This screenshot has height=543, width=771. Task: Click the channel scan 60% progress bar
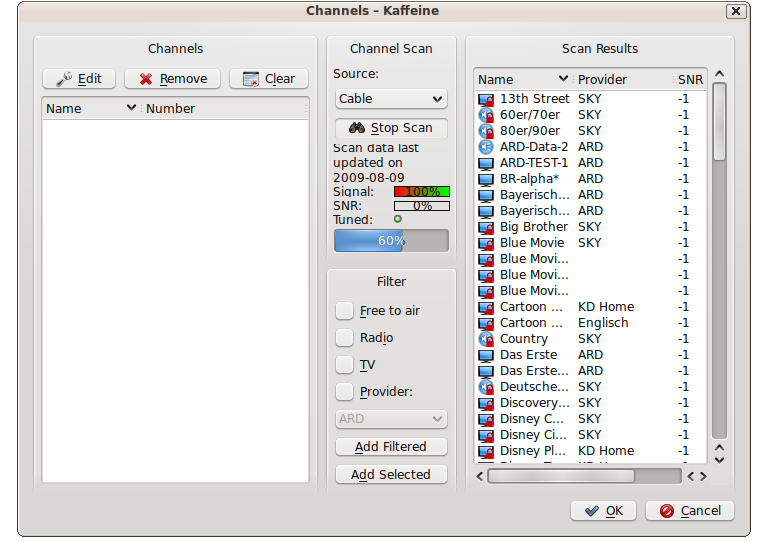click(391, 241)
